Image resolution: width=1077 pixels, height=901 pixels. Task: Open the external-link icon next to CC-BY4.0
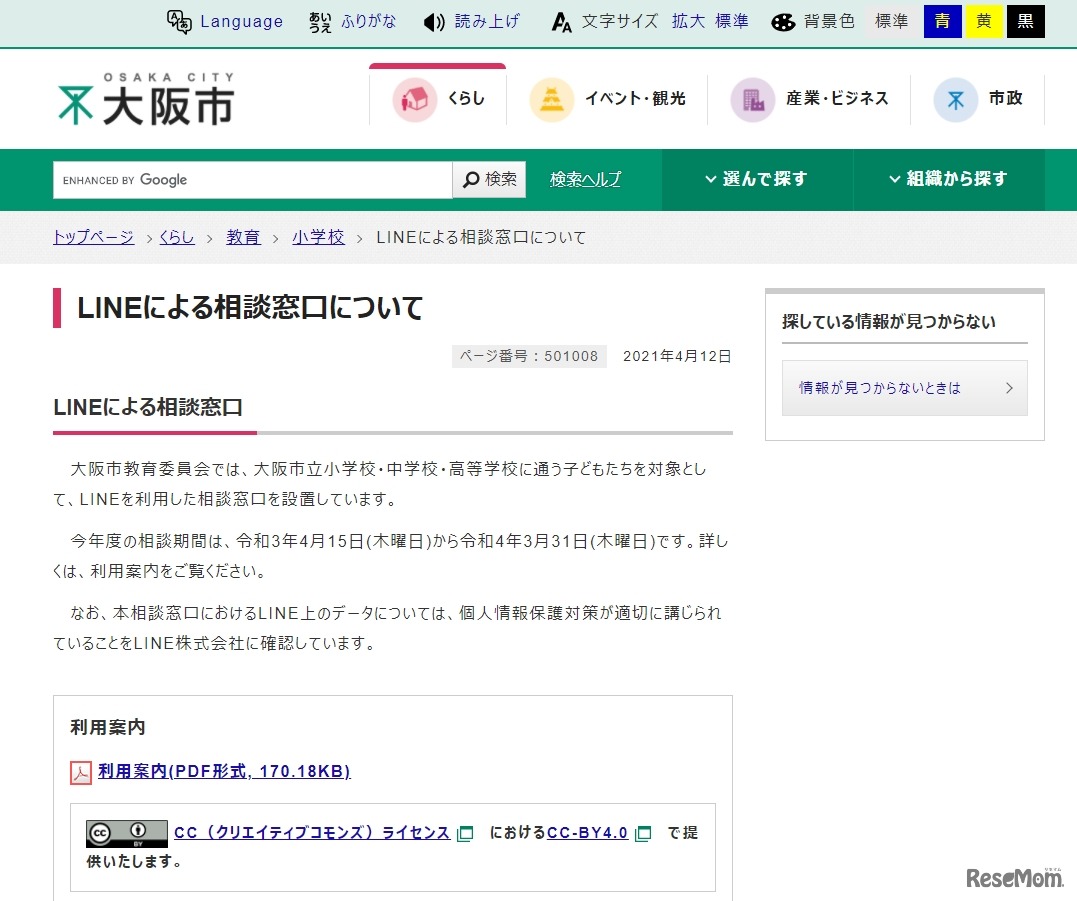(x=642, y=832)
